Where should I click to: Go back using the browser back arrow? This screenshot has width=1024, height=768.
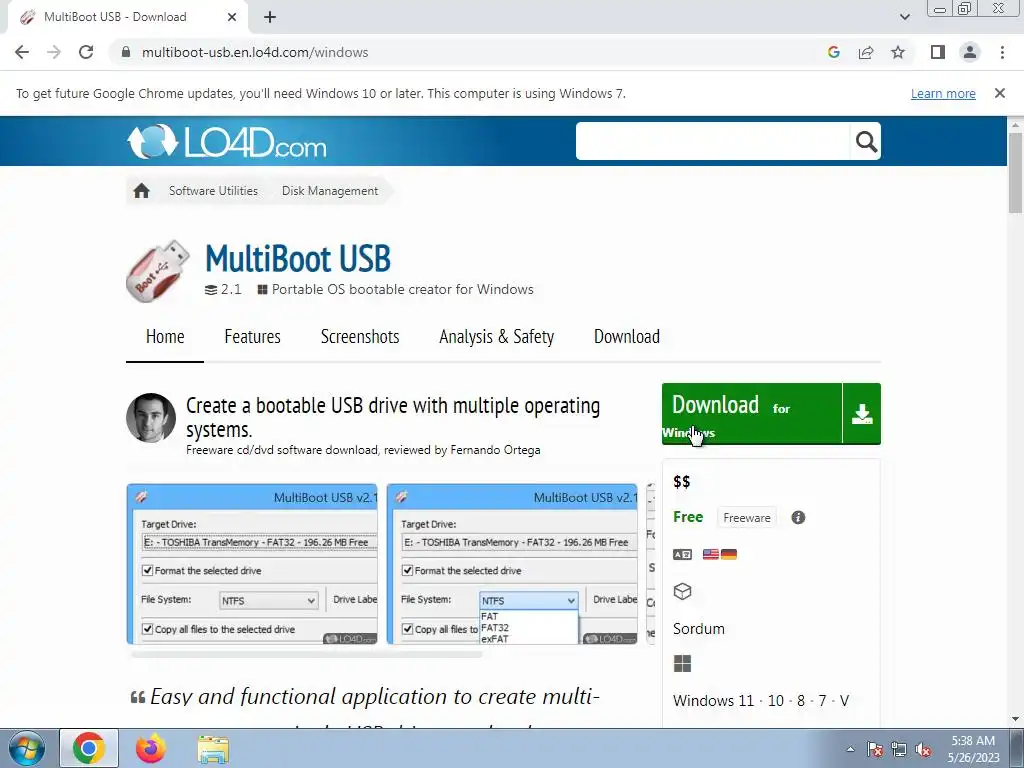[x=22, y=52]
